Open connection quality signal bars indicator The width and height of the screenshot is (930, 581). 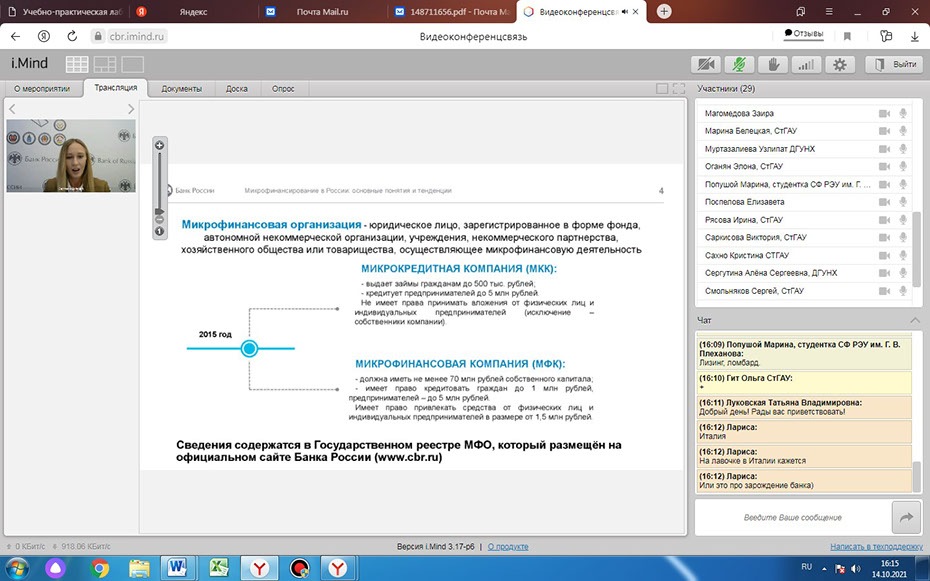(x=806, y=64)
